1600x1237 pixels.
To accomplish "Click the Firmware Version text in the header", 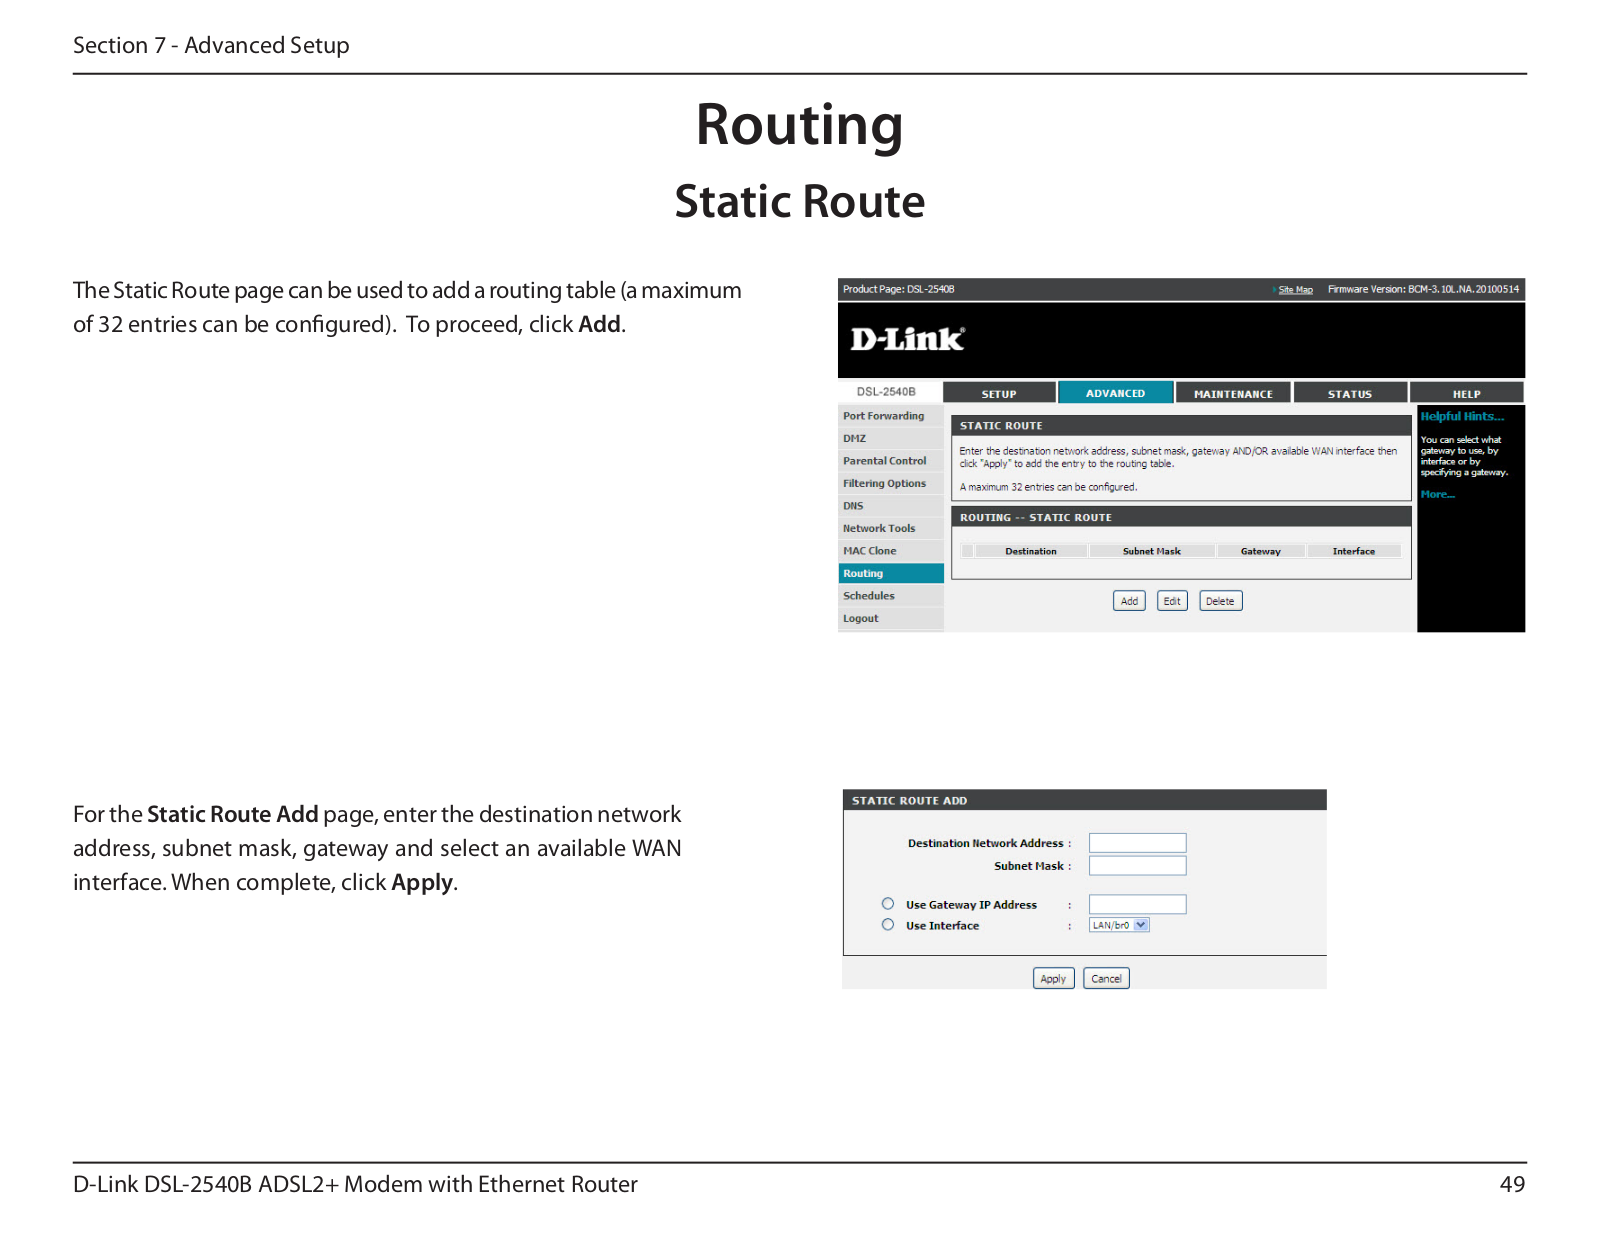I will click(x=1423, y=289).
